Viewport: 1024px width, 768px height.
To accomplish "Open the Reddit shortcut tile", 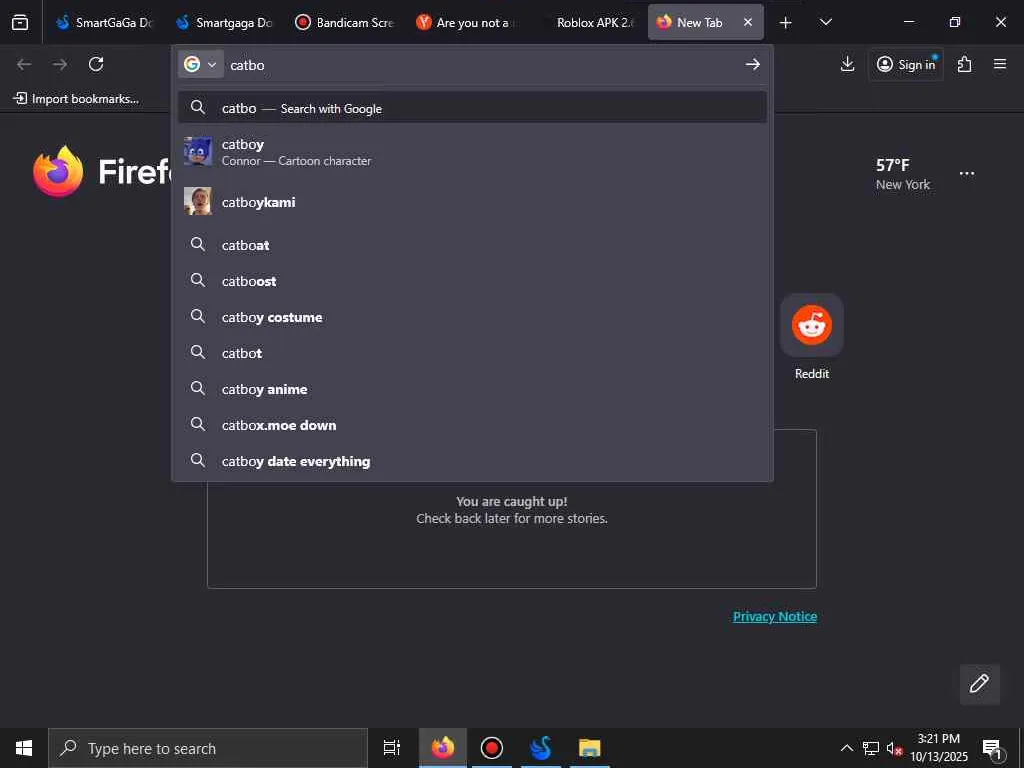I will (812, 336).
